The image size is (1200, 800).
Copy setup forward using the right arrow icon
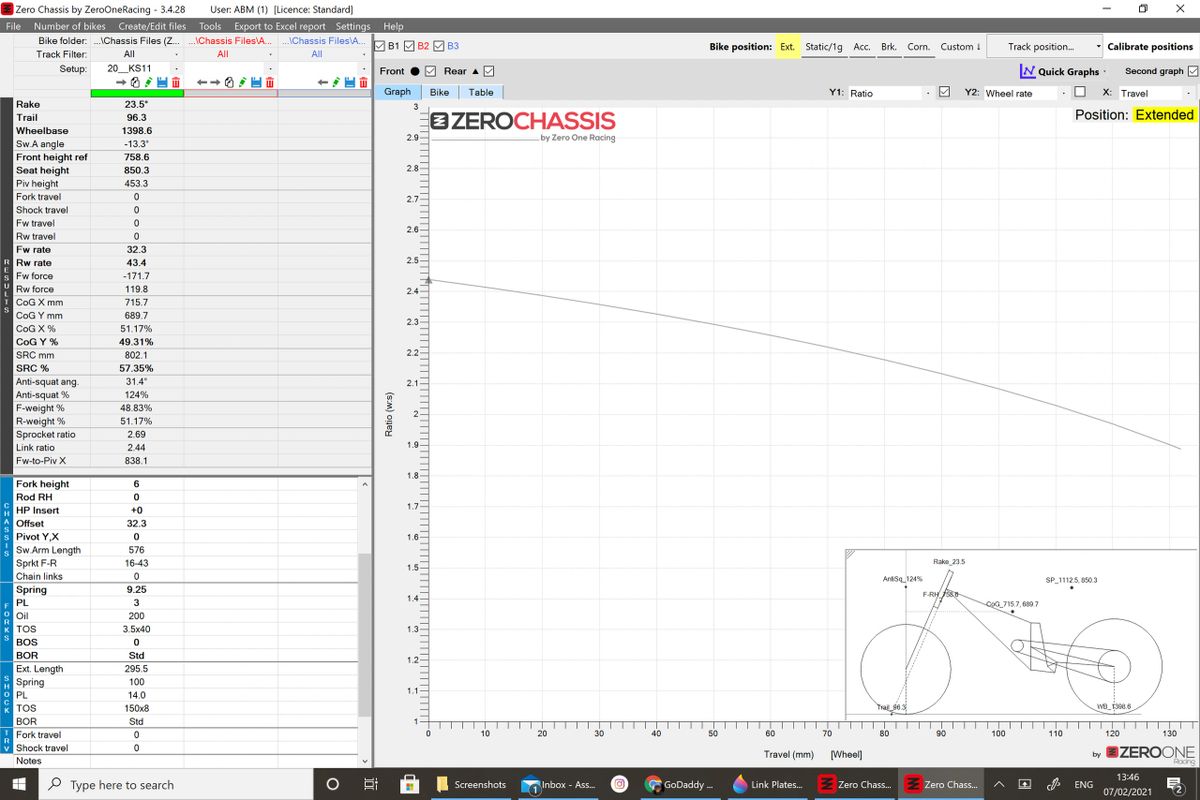point(121,82)
